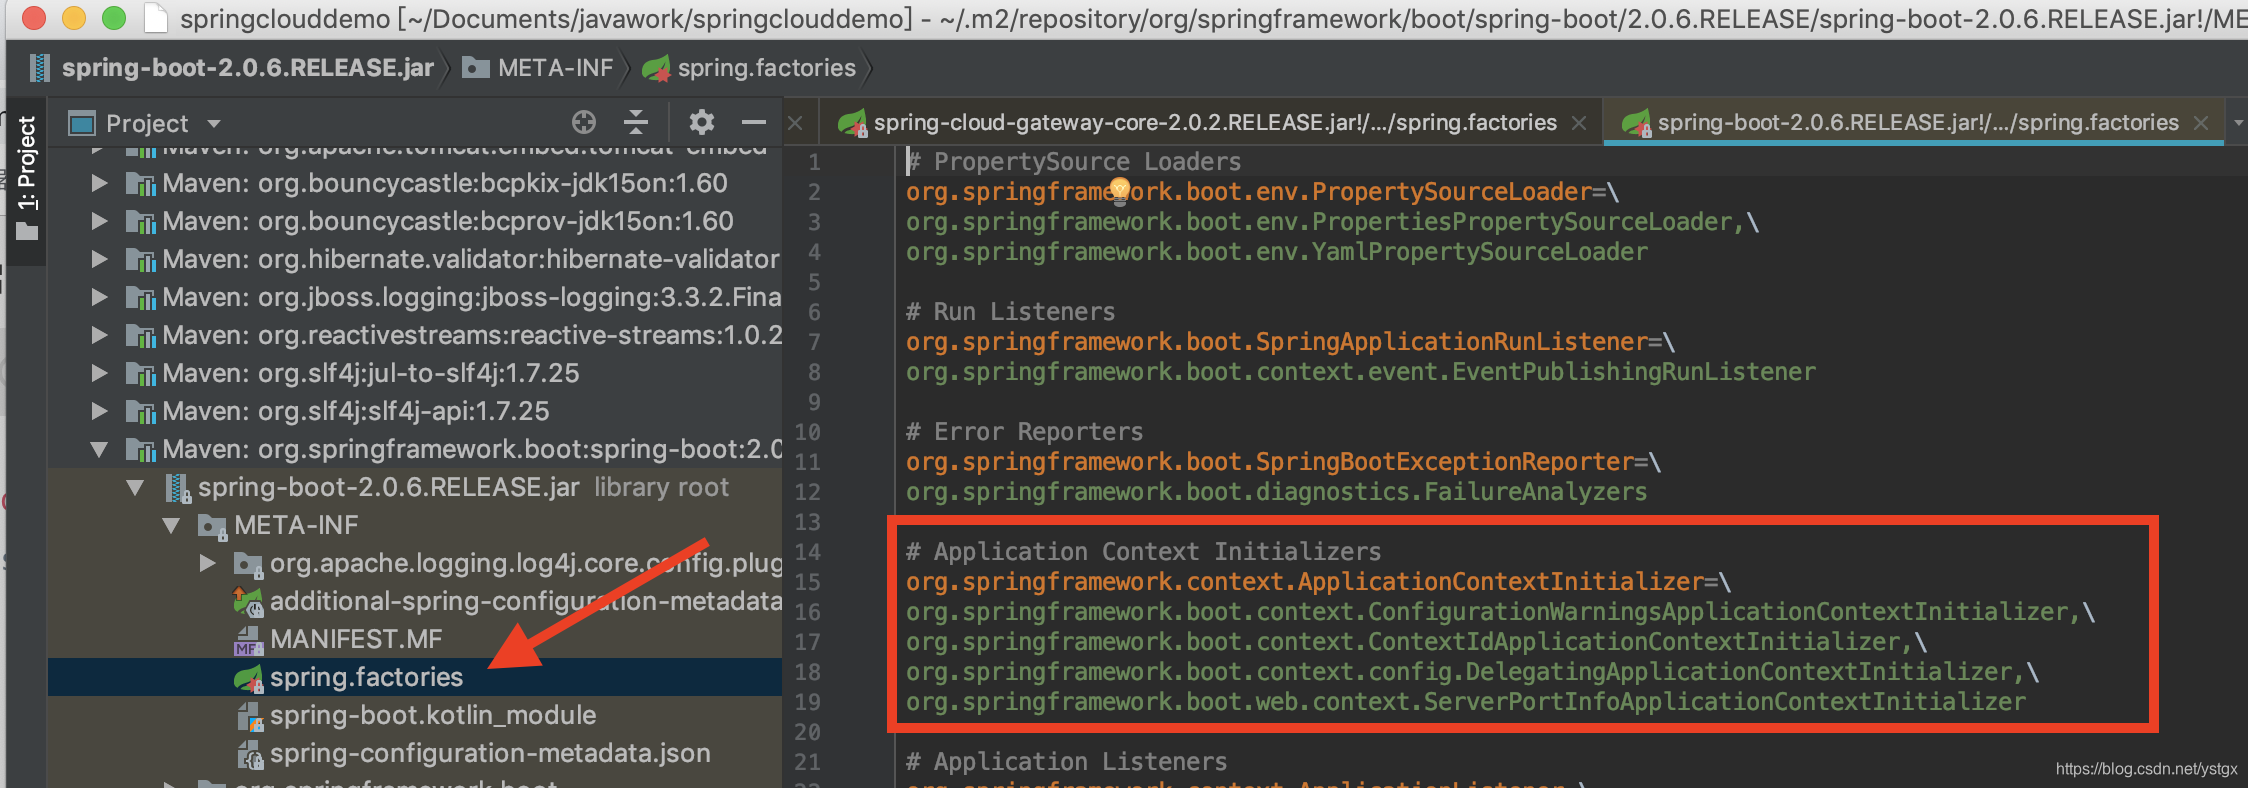Click the '# Run Listeners' comment line

pyautogui.click(x=1010, y=312)
